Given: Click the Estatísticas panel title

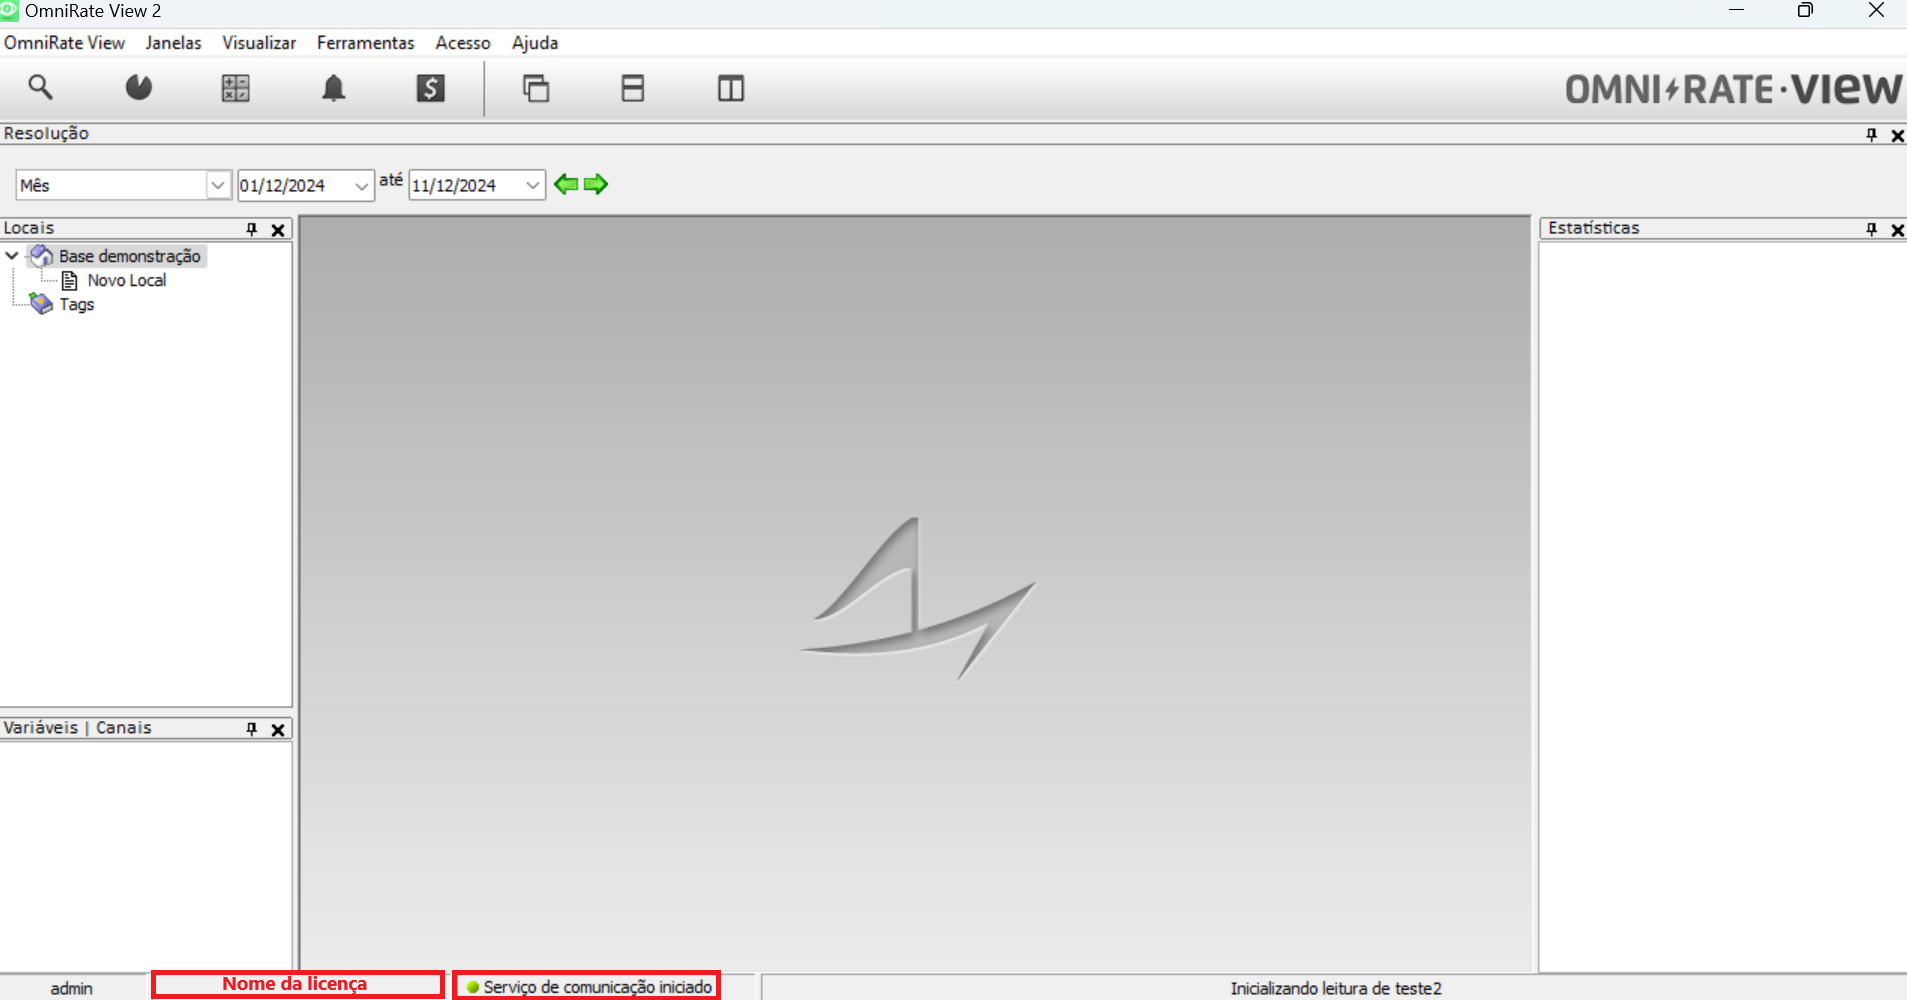Looking at the screenshot, I should click(x=1594, y=228).
